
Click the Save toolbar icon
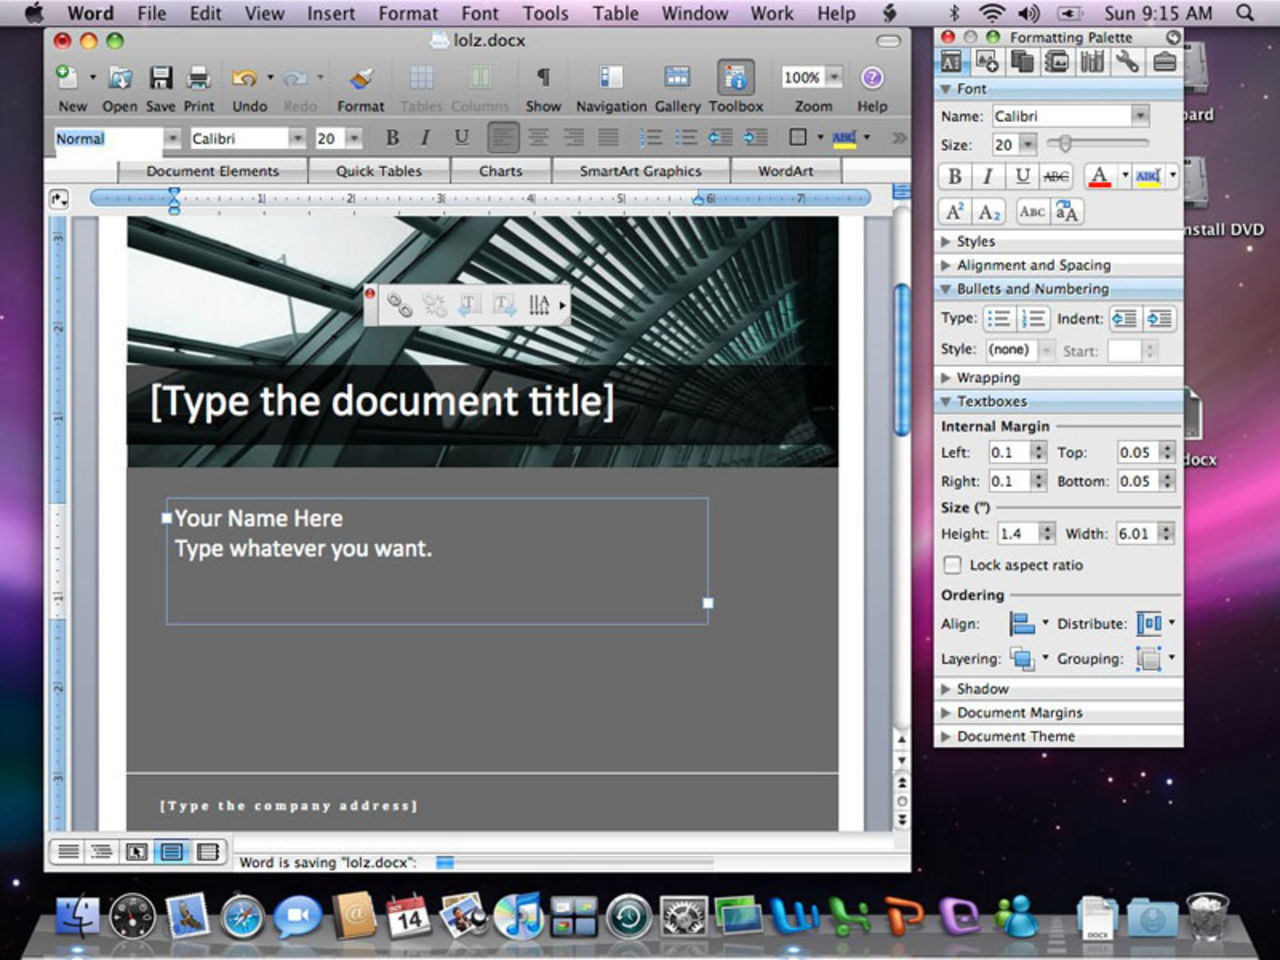(x=160, y=79)
